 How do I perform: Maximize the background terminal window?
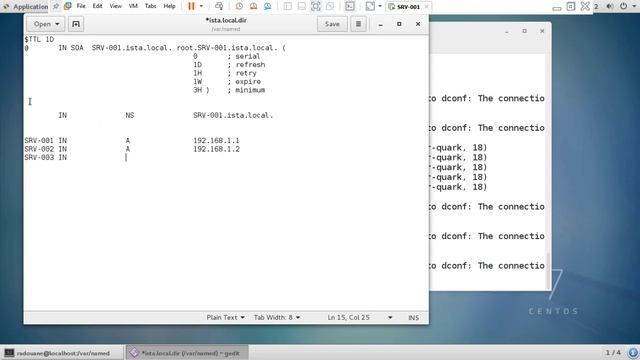point(524,31)
